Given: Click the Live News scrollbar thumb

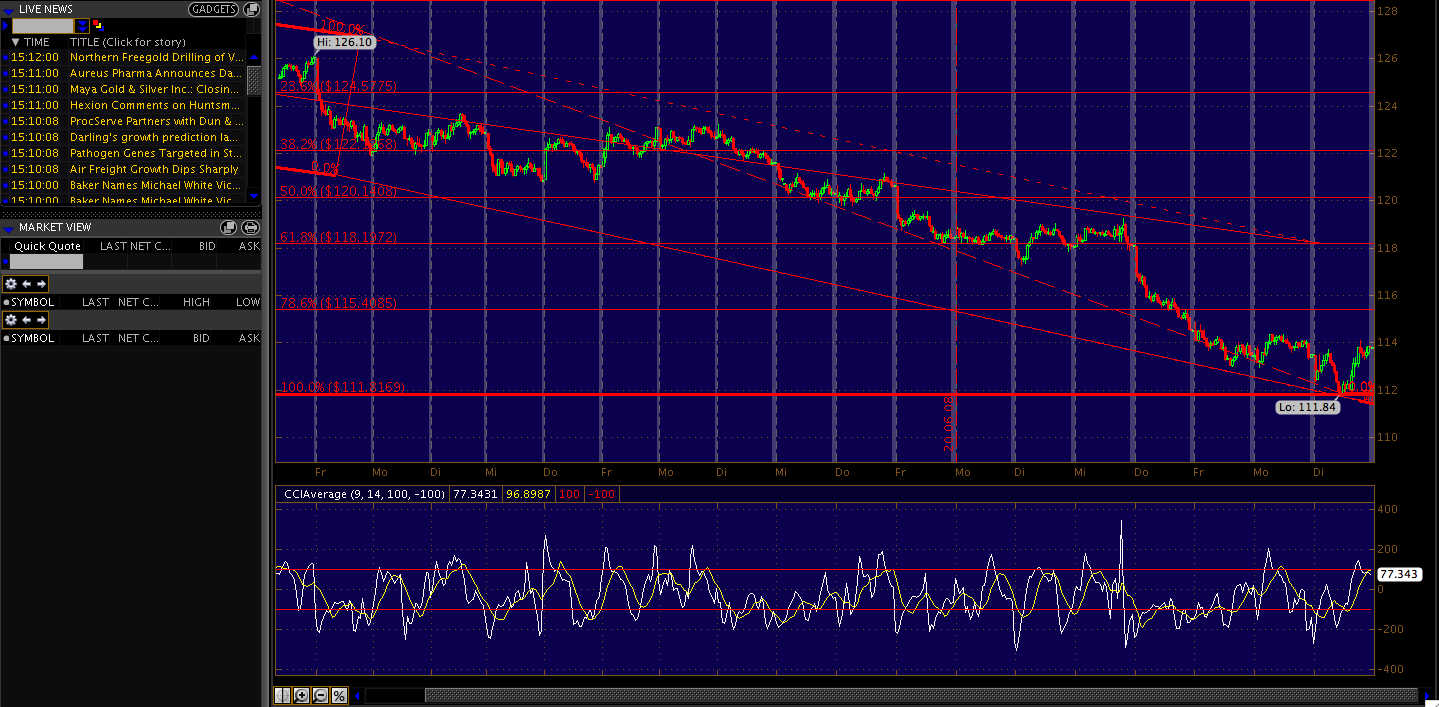Looking at the screenshot, I should tap(254, 80).
